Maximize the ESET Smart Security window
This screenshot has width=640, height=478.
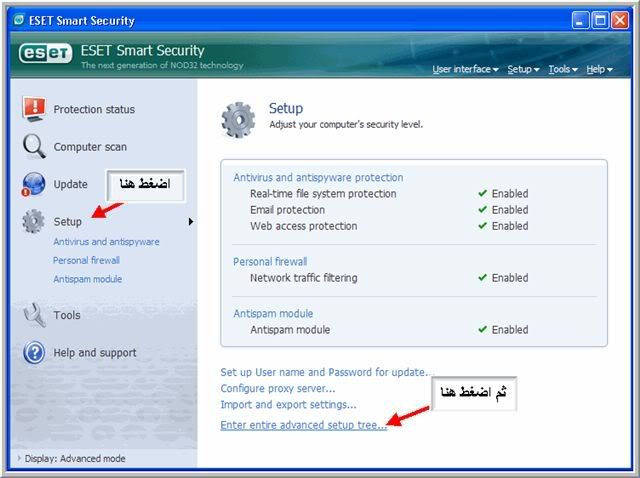[600, 20]
